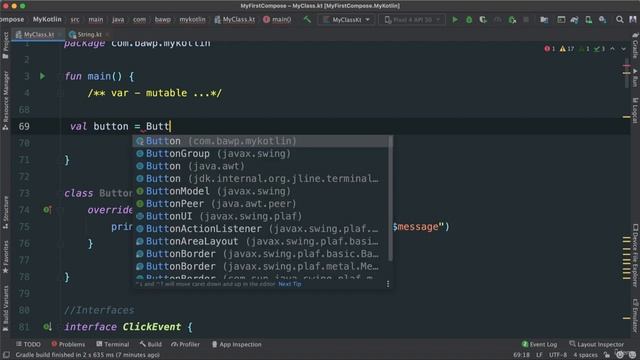Click the Run with Coverage icon
640x360 pixels.
(x=483, y=20)
